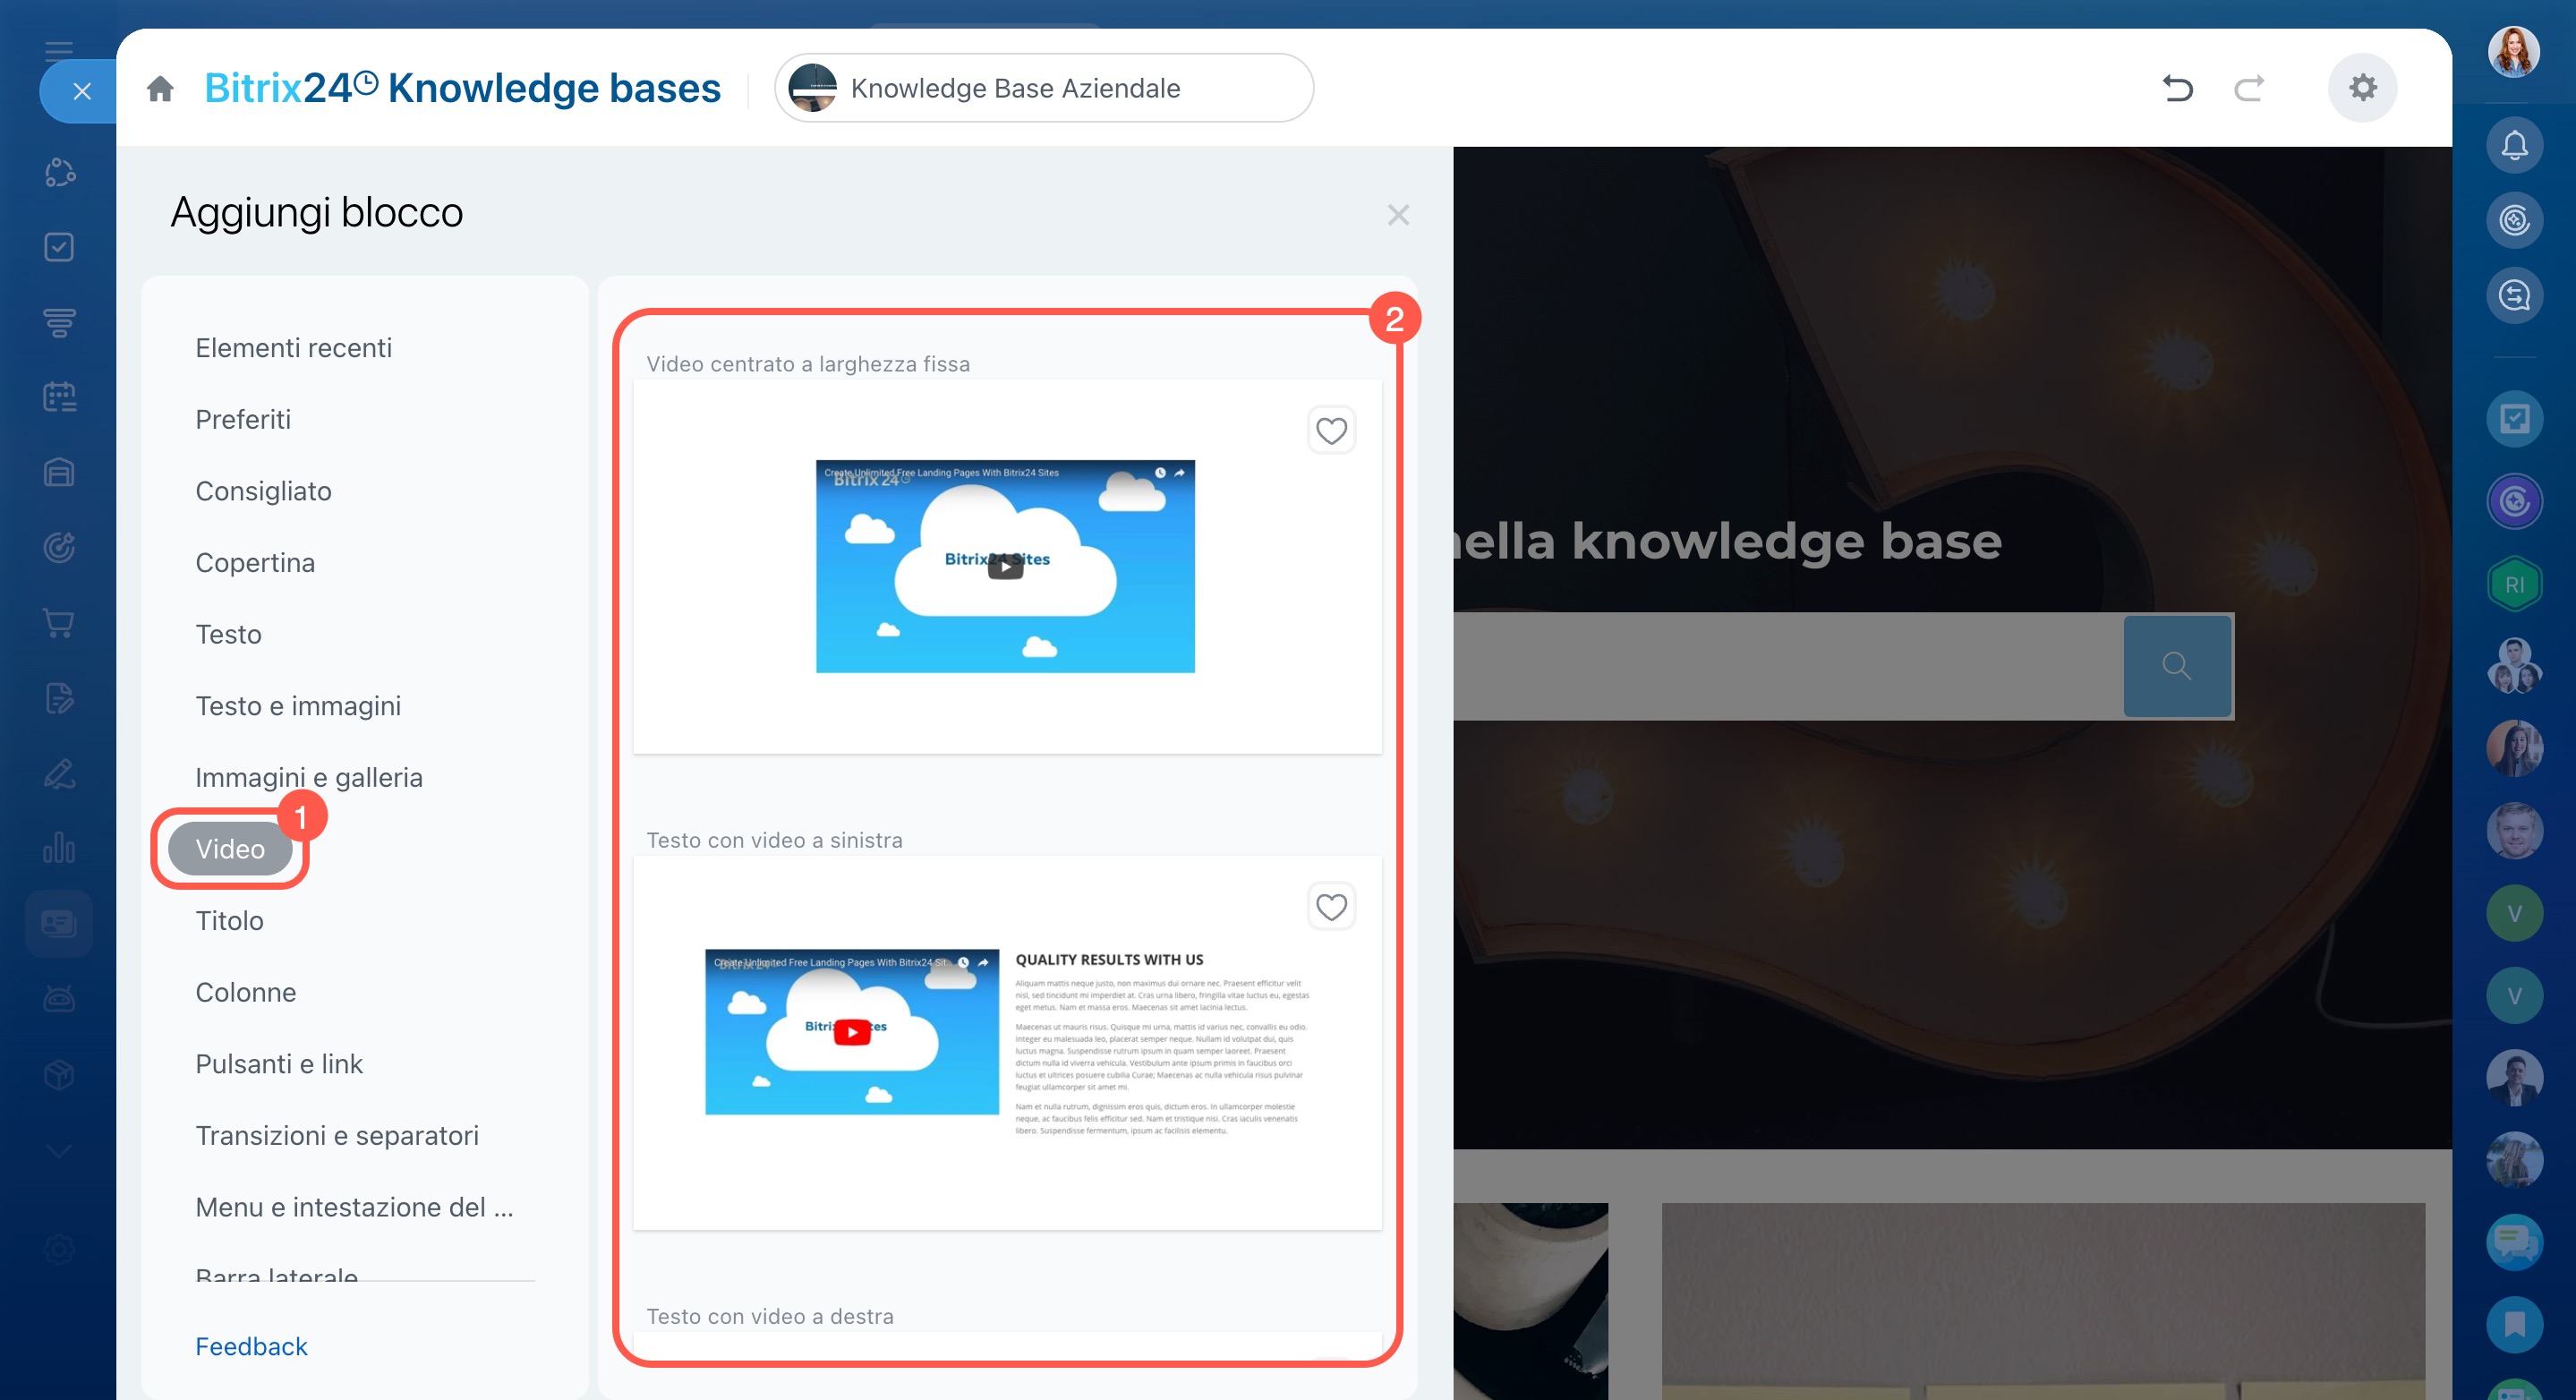Open the Feedback link
The height and width of the screenshot is (1400, 2576).
tap(251, 1346)
